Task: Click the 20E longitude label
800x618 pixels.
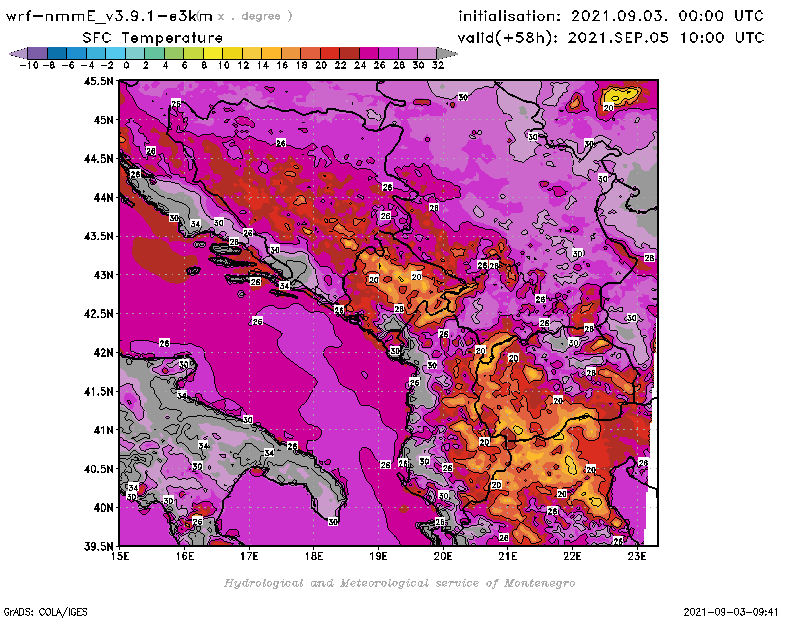Action: [x=443, y=556]
